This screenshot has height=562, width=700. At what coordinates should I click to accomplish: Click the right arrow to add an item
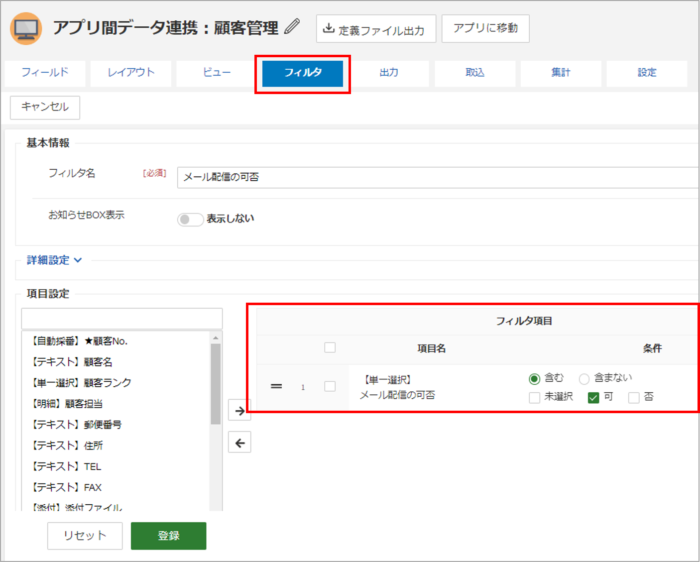point(240,410)
